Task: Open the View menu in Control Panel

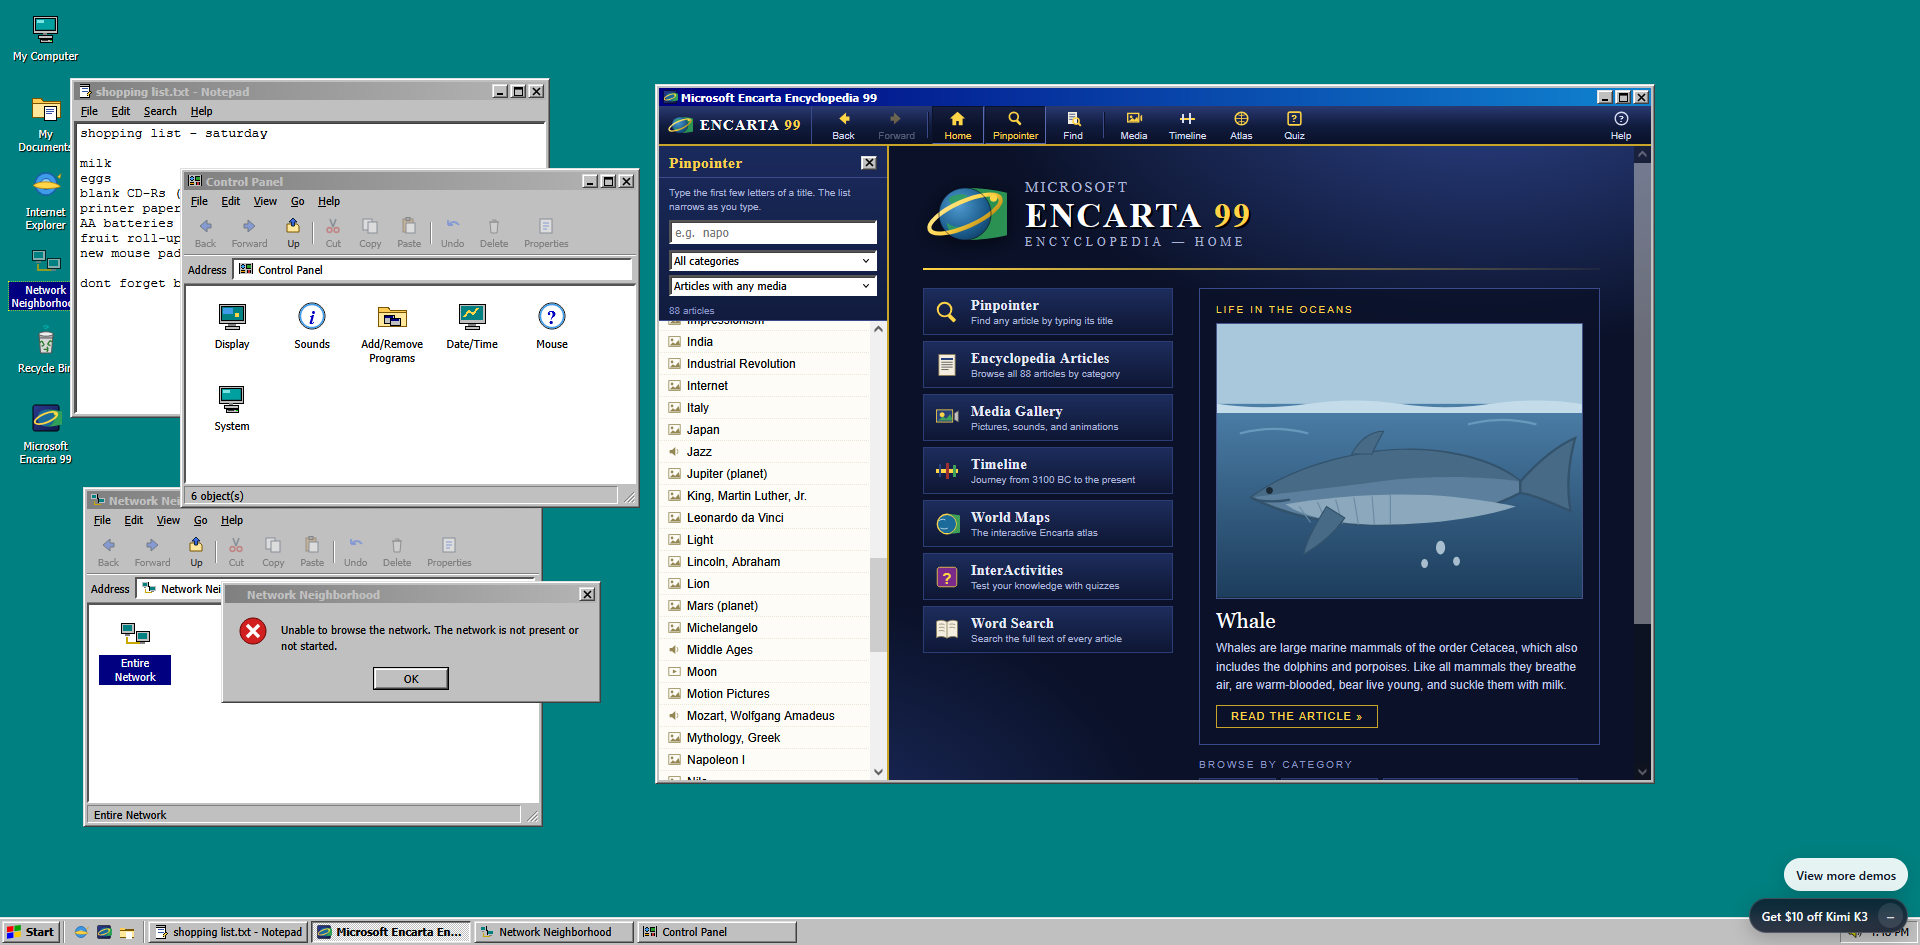Action: pyautogui.click(x=265, y=201)
